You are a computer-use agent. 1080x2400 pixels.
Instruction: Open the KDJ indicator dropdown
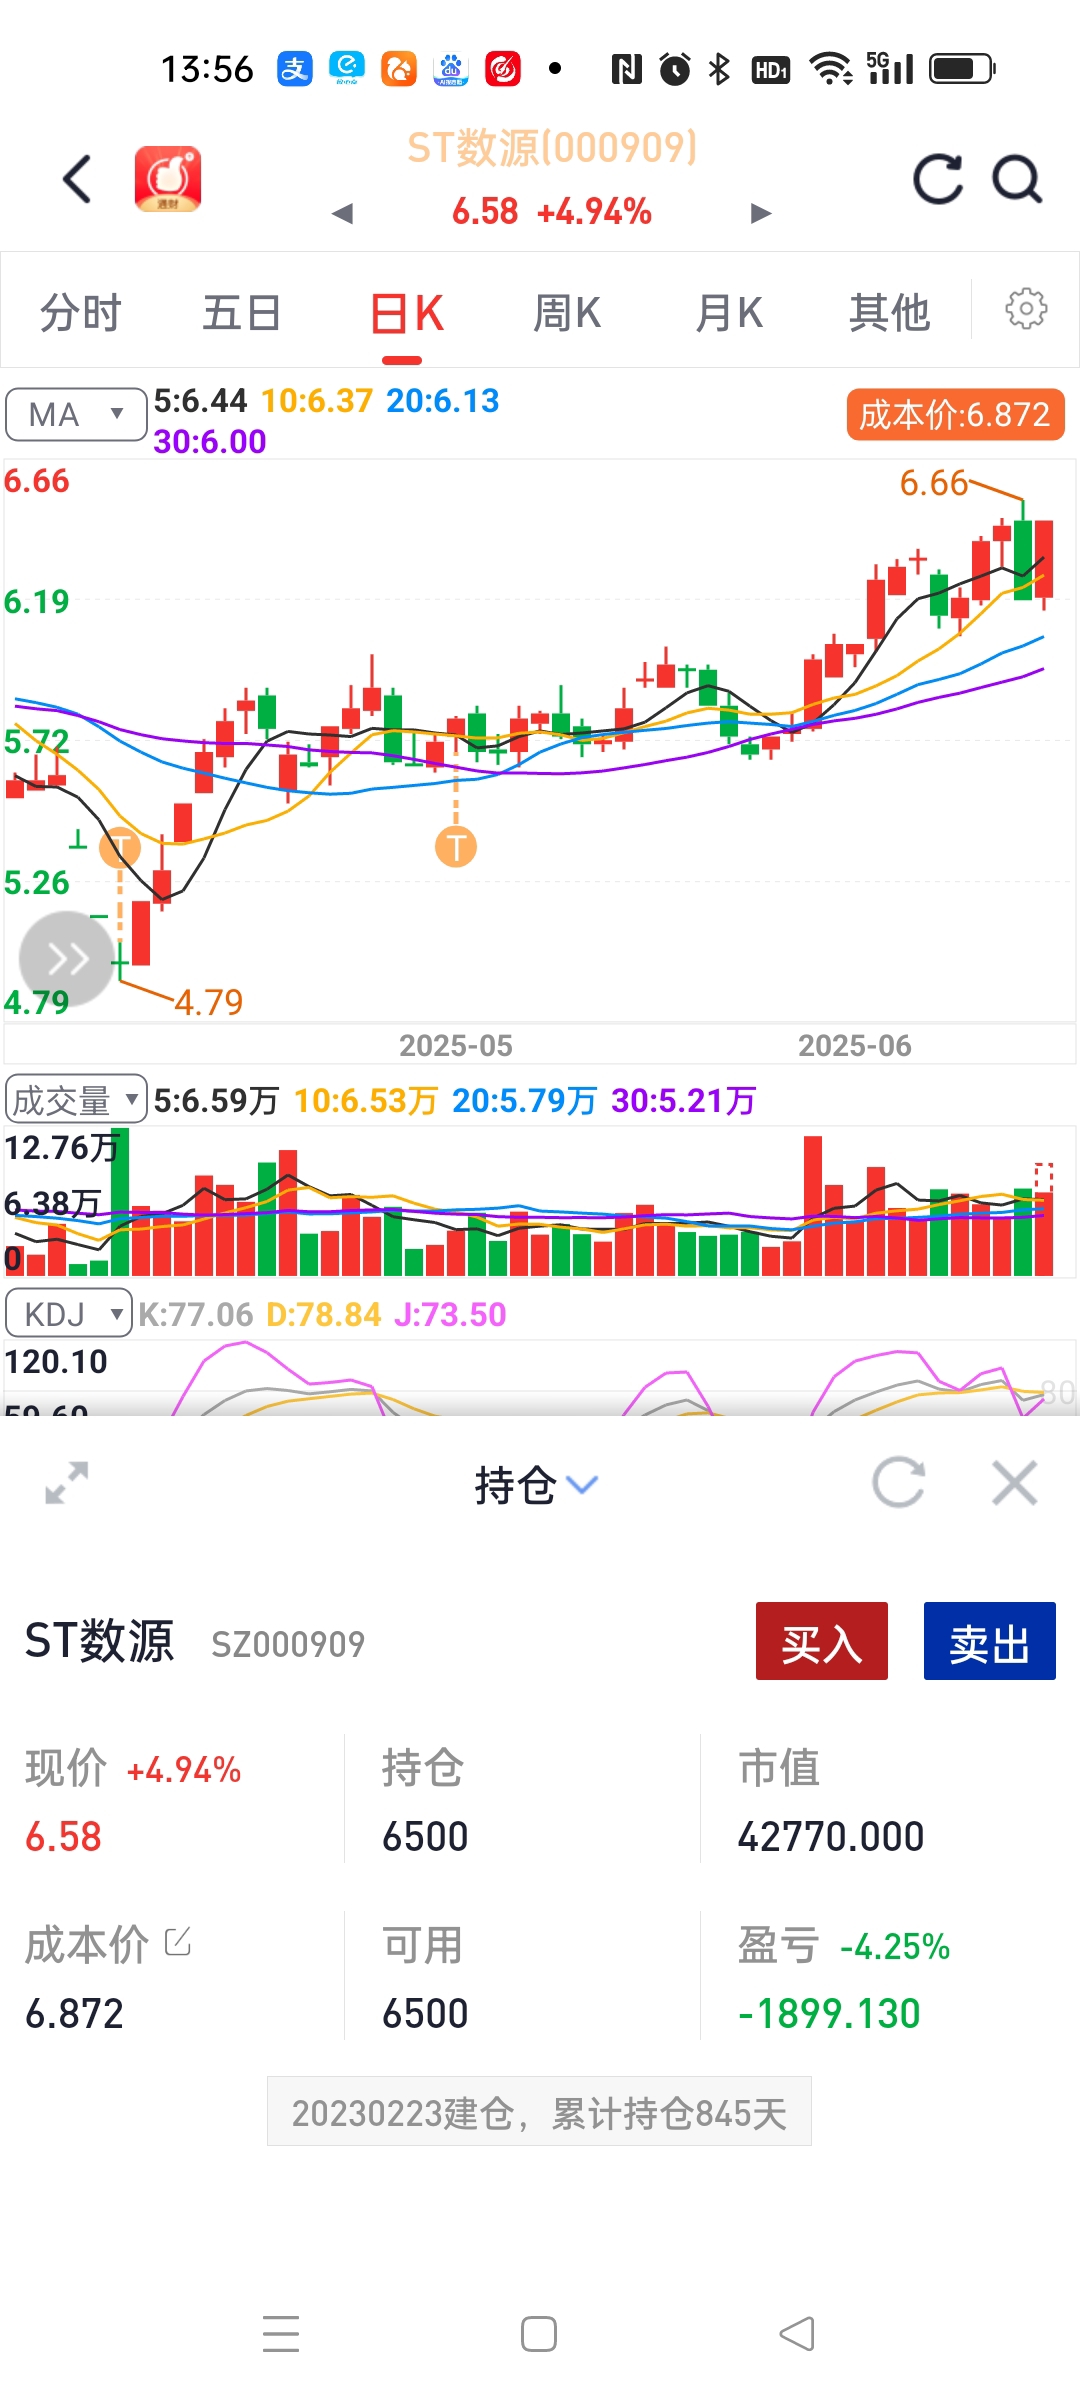[69, 1313]
